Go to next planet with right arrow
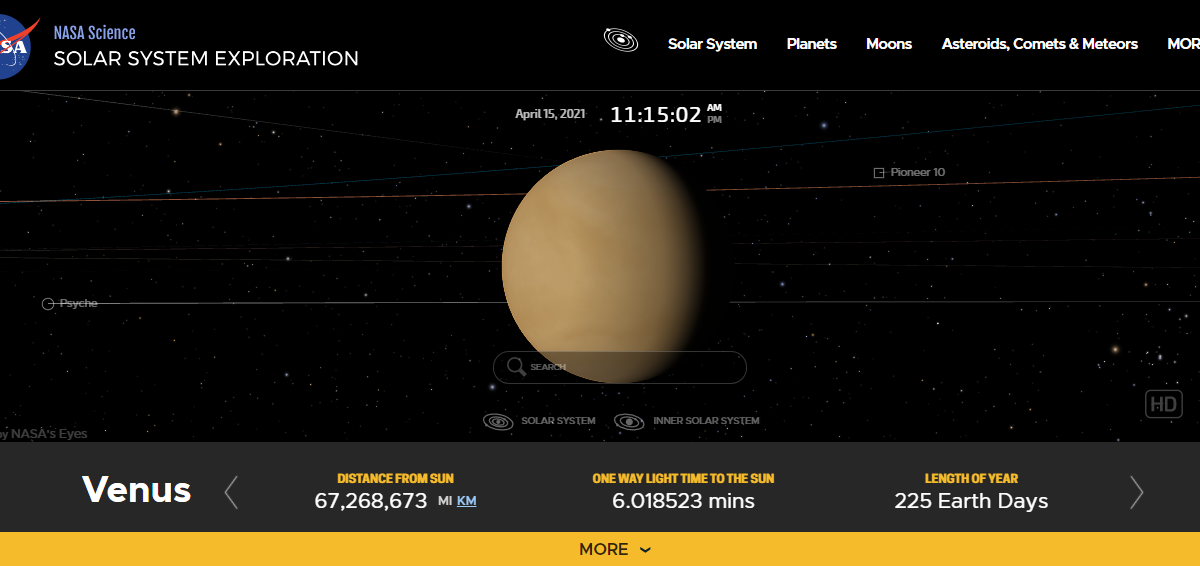 point(1136,492)
